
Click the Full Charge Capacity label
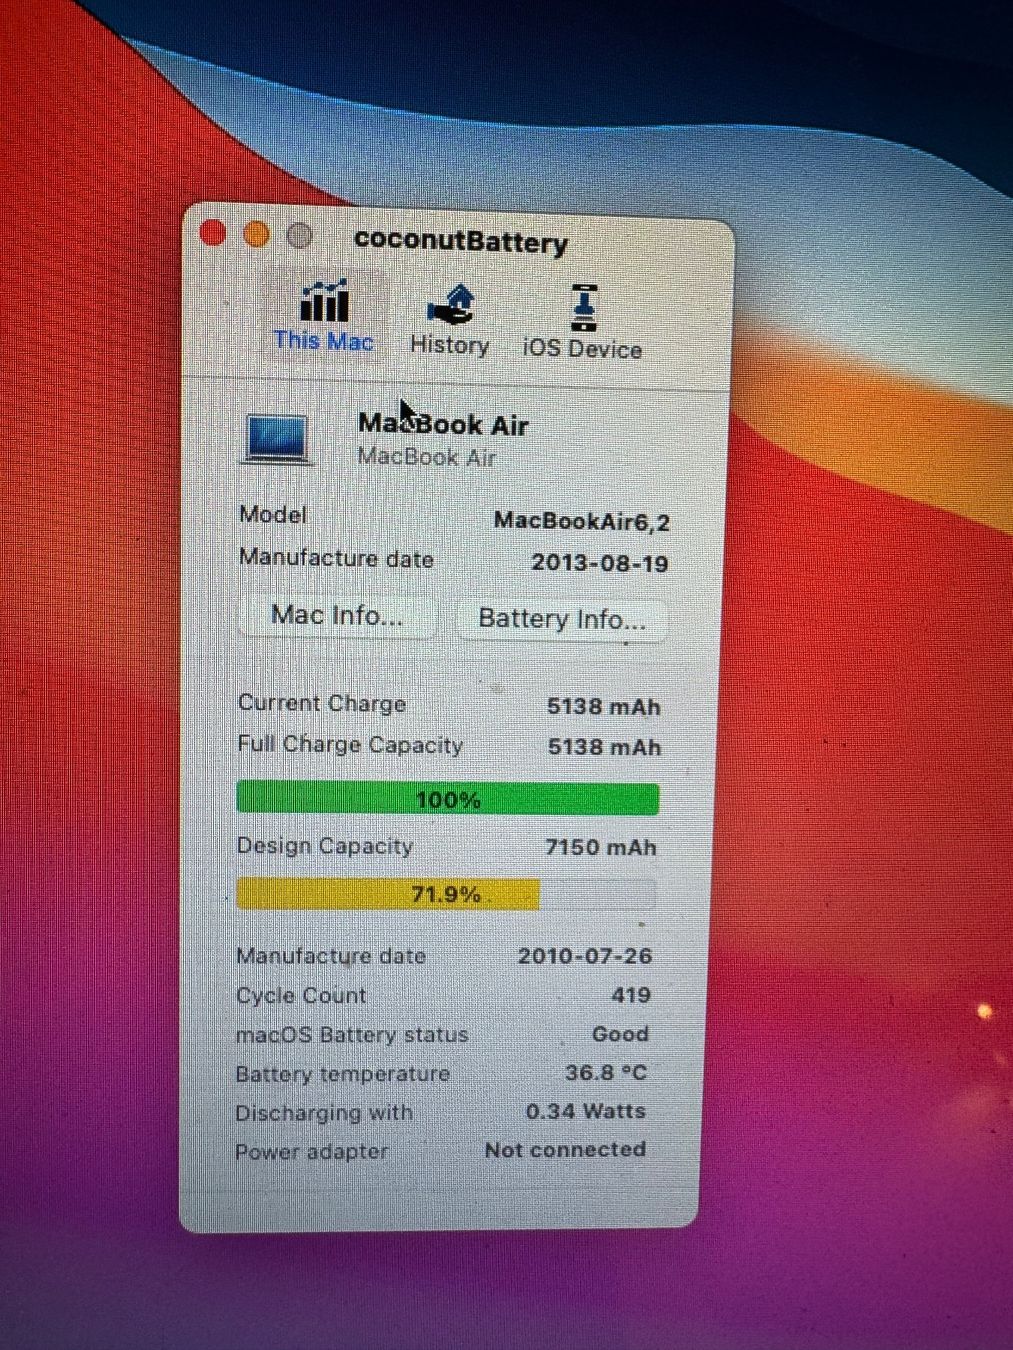click(x=350, y=745)
